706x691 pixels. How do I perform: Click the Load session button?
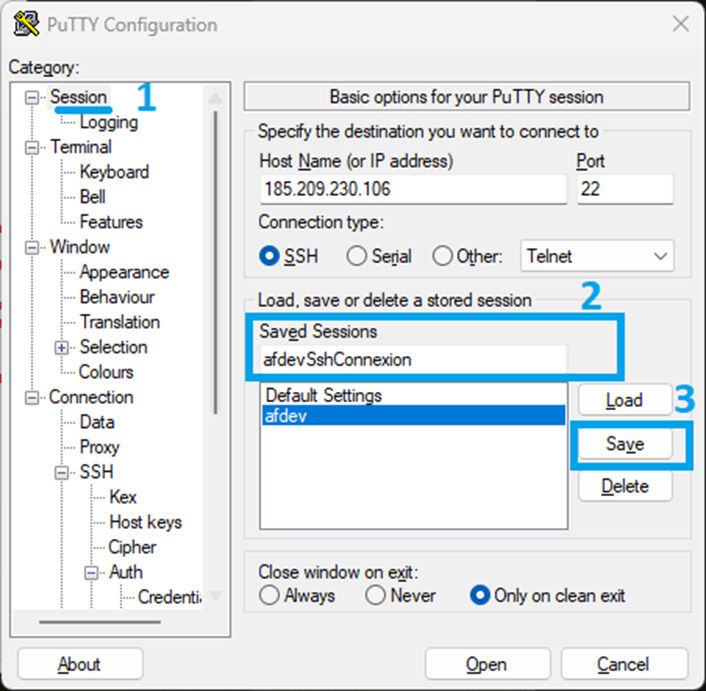click(x=625, y=400)
